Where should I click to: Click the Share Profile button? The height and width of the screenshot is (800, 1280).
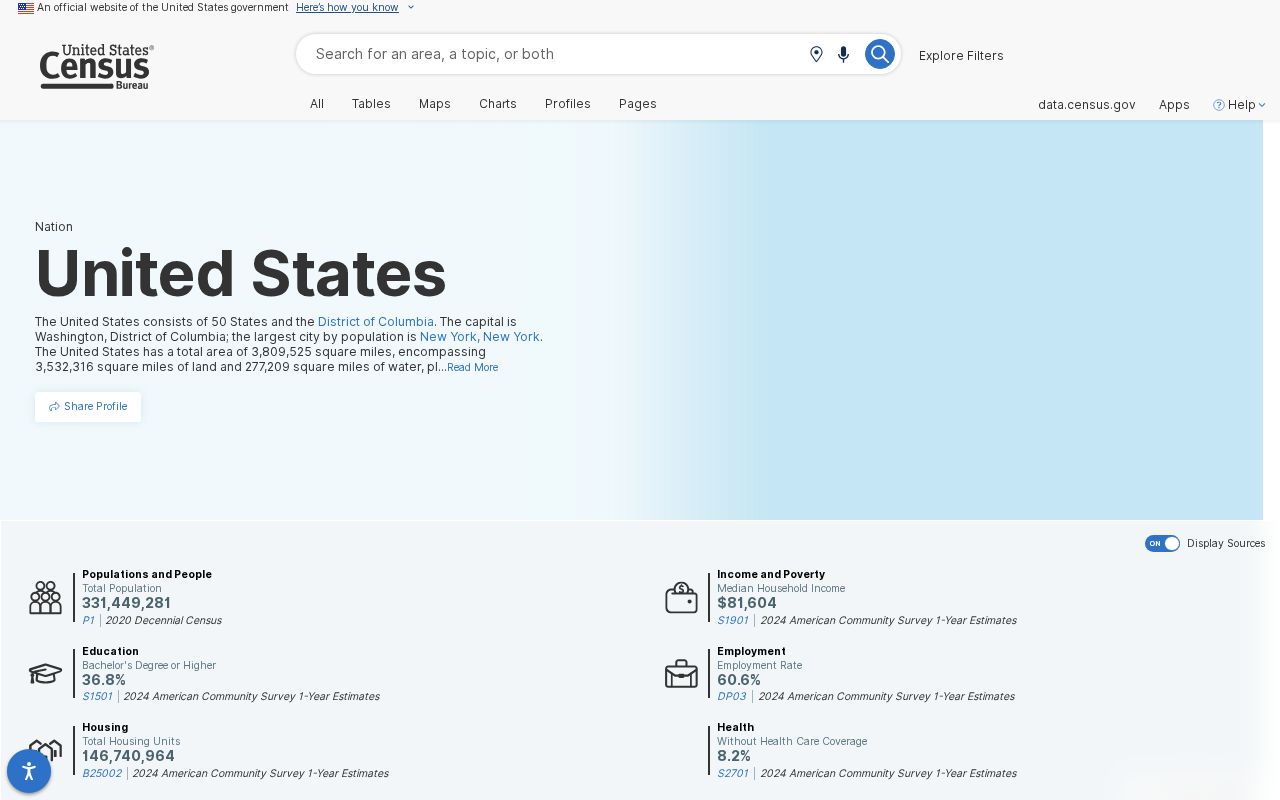[88, 406]
